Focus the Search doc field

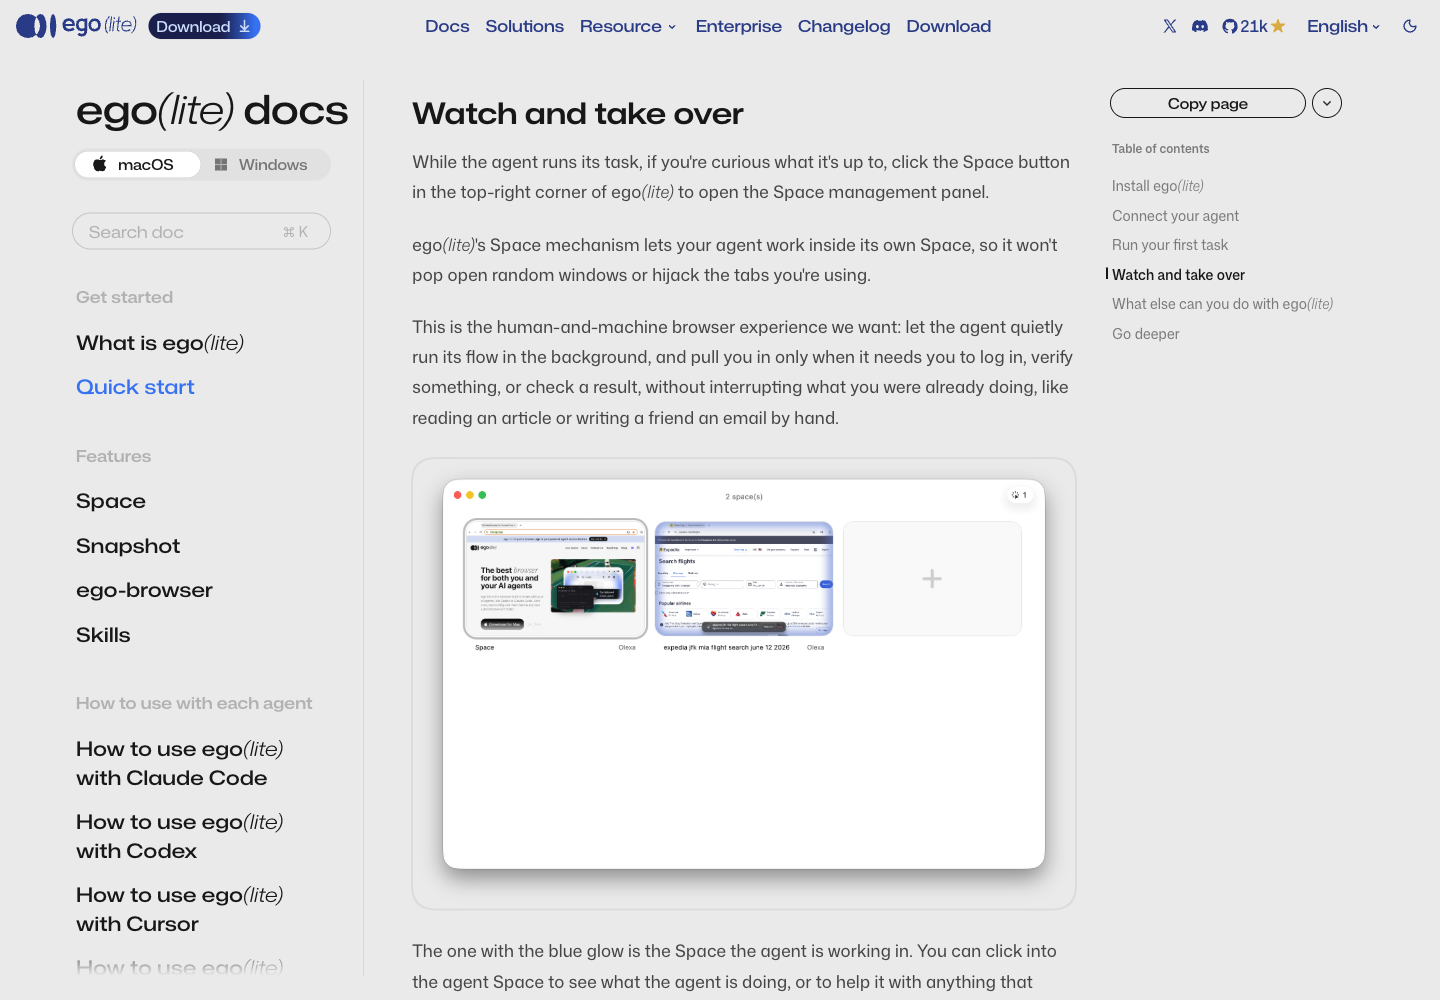point(201,231)
